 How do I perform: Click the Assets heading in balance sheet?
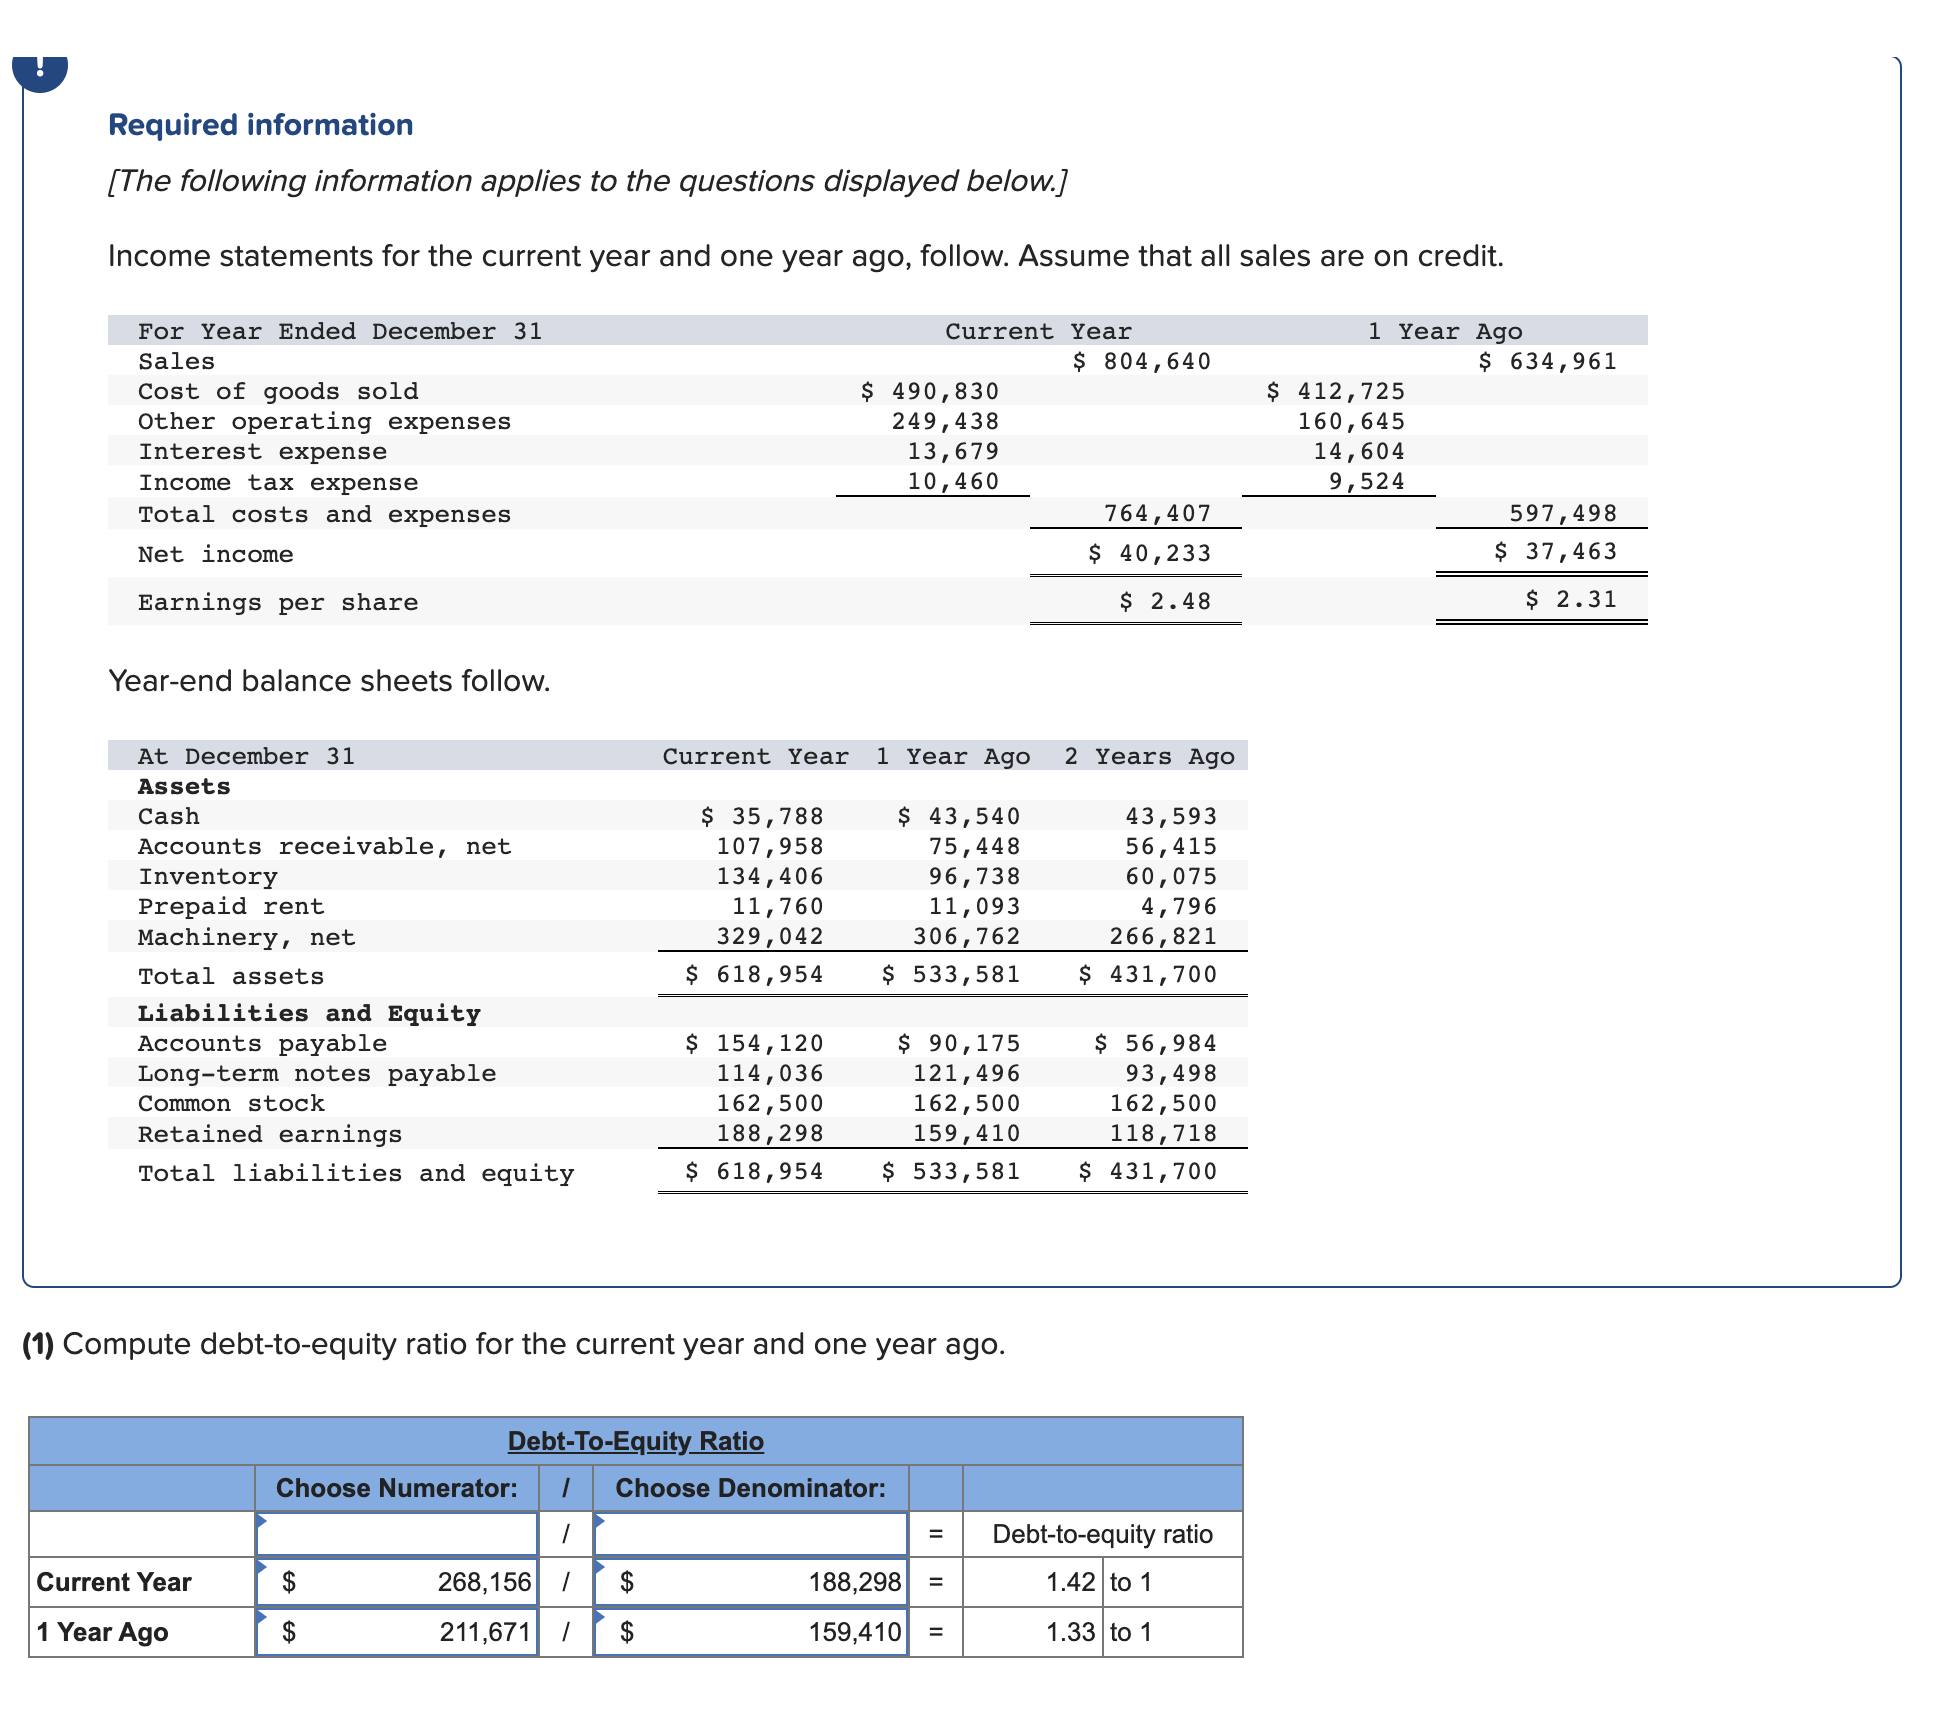(x=184, y=786)
